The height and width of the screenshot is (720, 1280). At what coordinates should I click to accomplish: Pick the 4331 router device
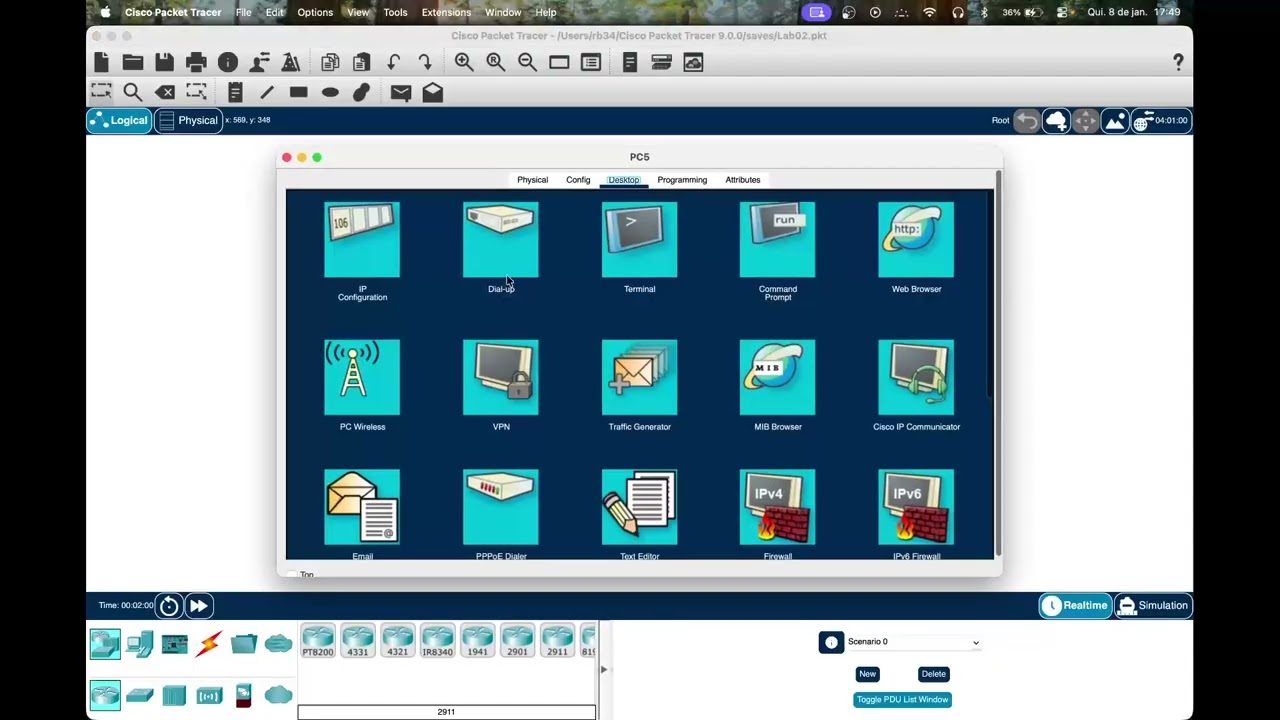pyautogui.click(x=357, y=641)
